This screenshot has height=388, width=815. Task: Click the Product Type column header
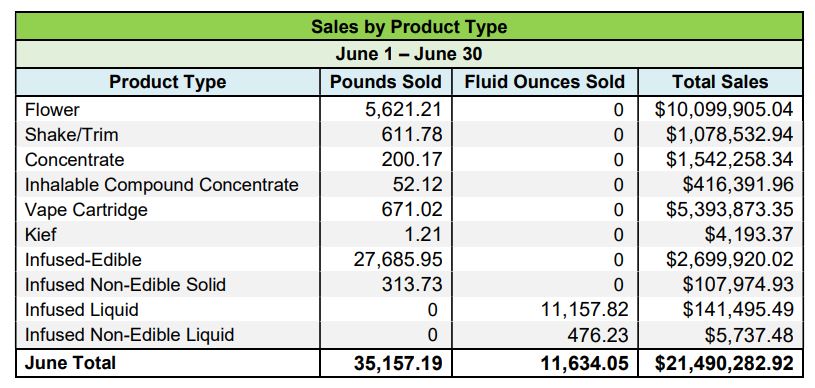click(x=167, y=82)
